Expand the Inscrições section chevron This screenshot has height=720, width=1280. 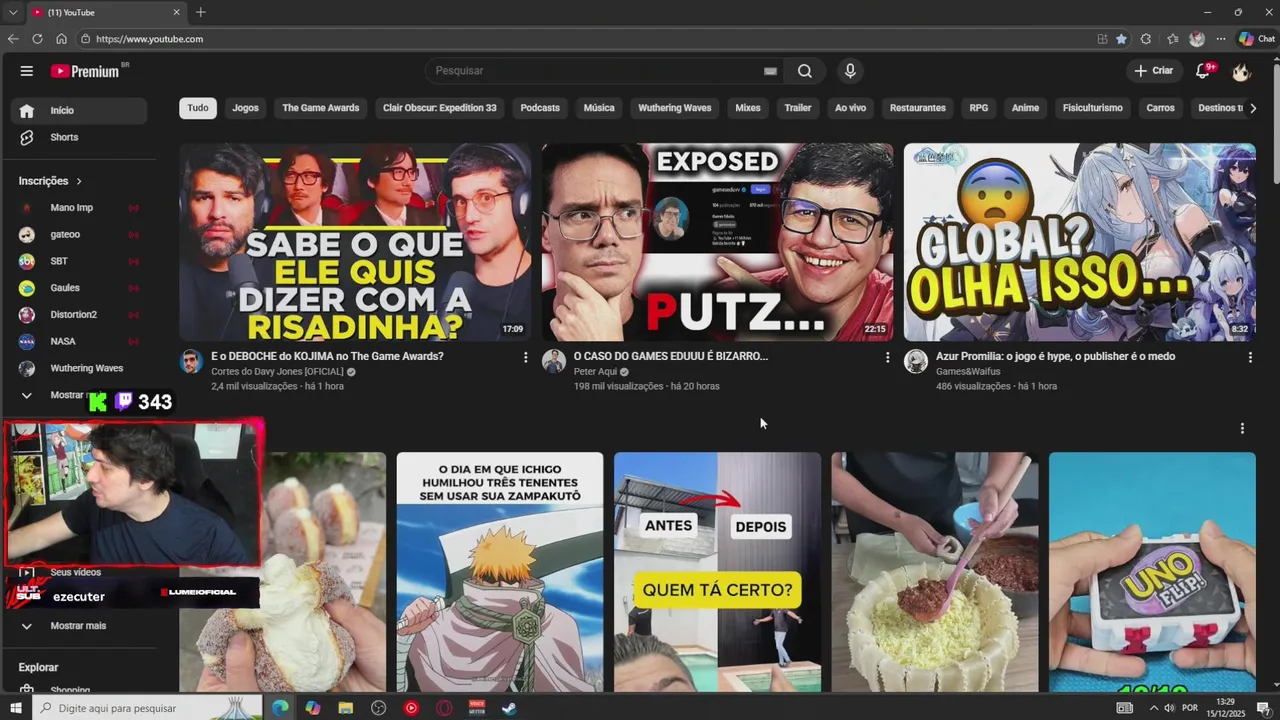click(x=79, y=181)
